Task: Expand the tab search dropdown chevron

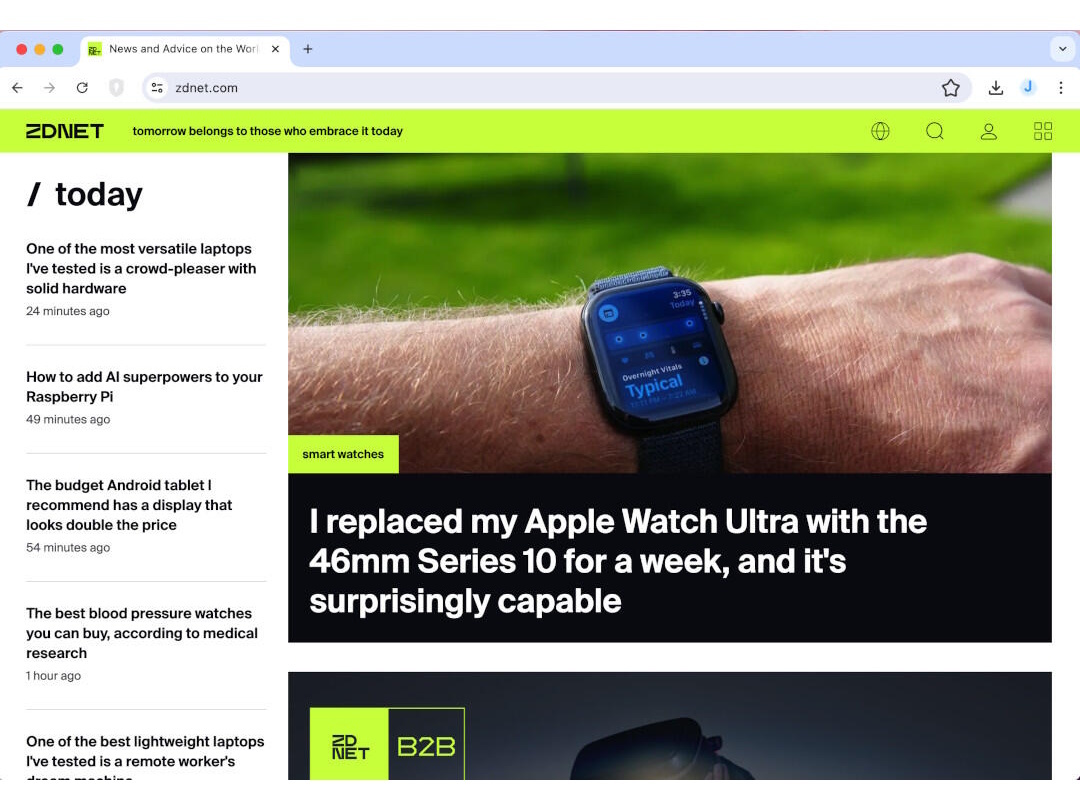Action: point(1062,49)
